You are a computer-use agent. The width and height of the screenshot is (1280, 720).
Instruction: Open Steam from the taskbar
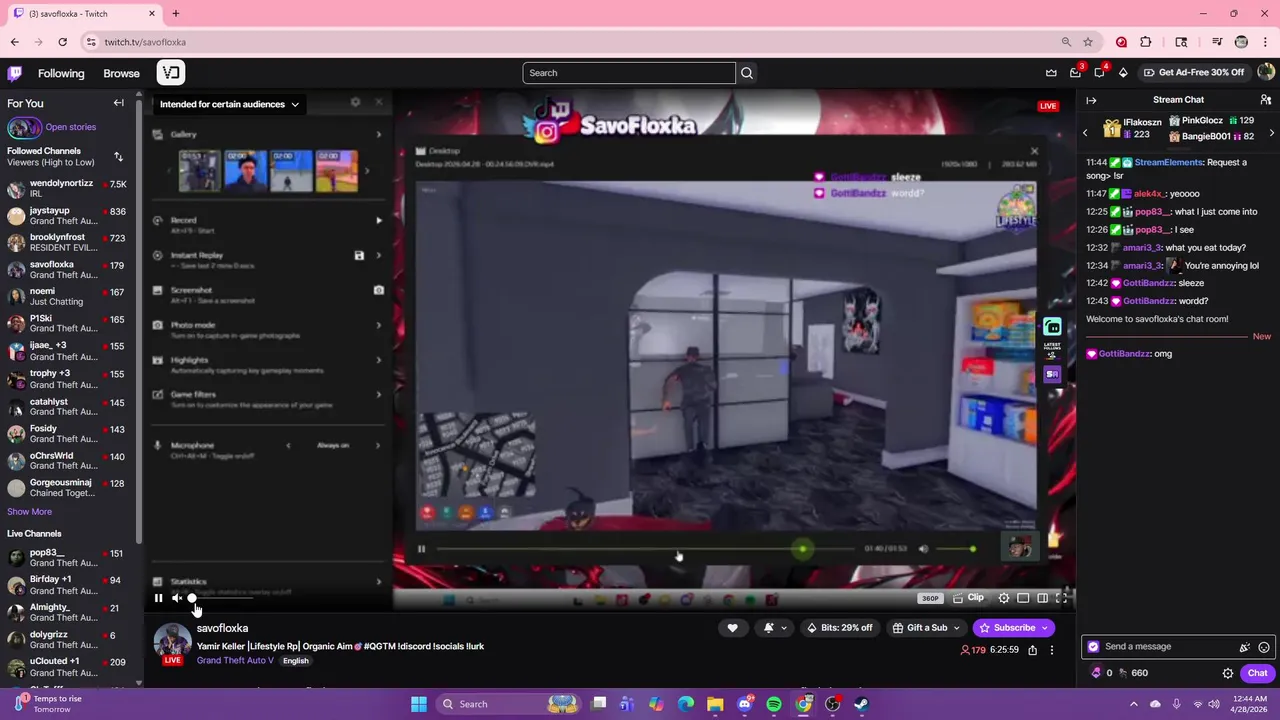(861, 704)
